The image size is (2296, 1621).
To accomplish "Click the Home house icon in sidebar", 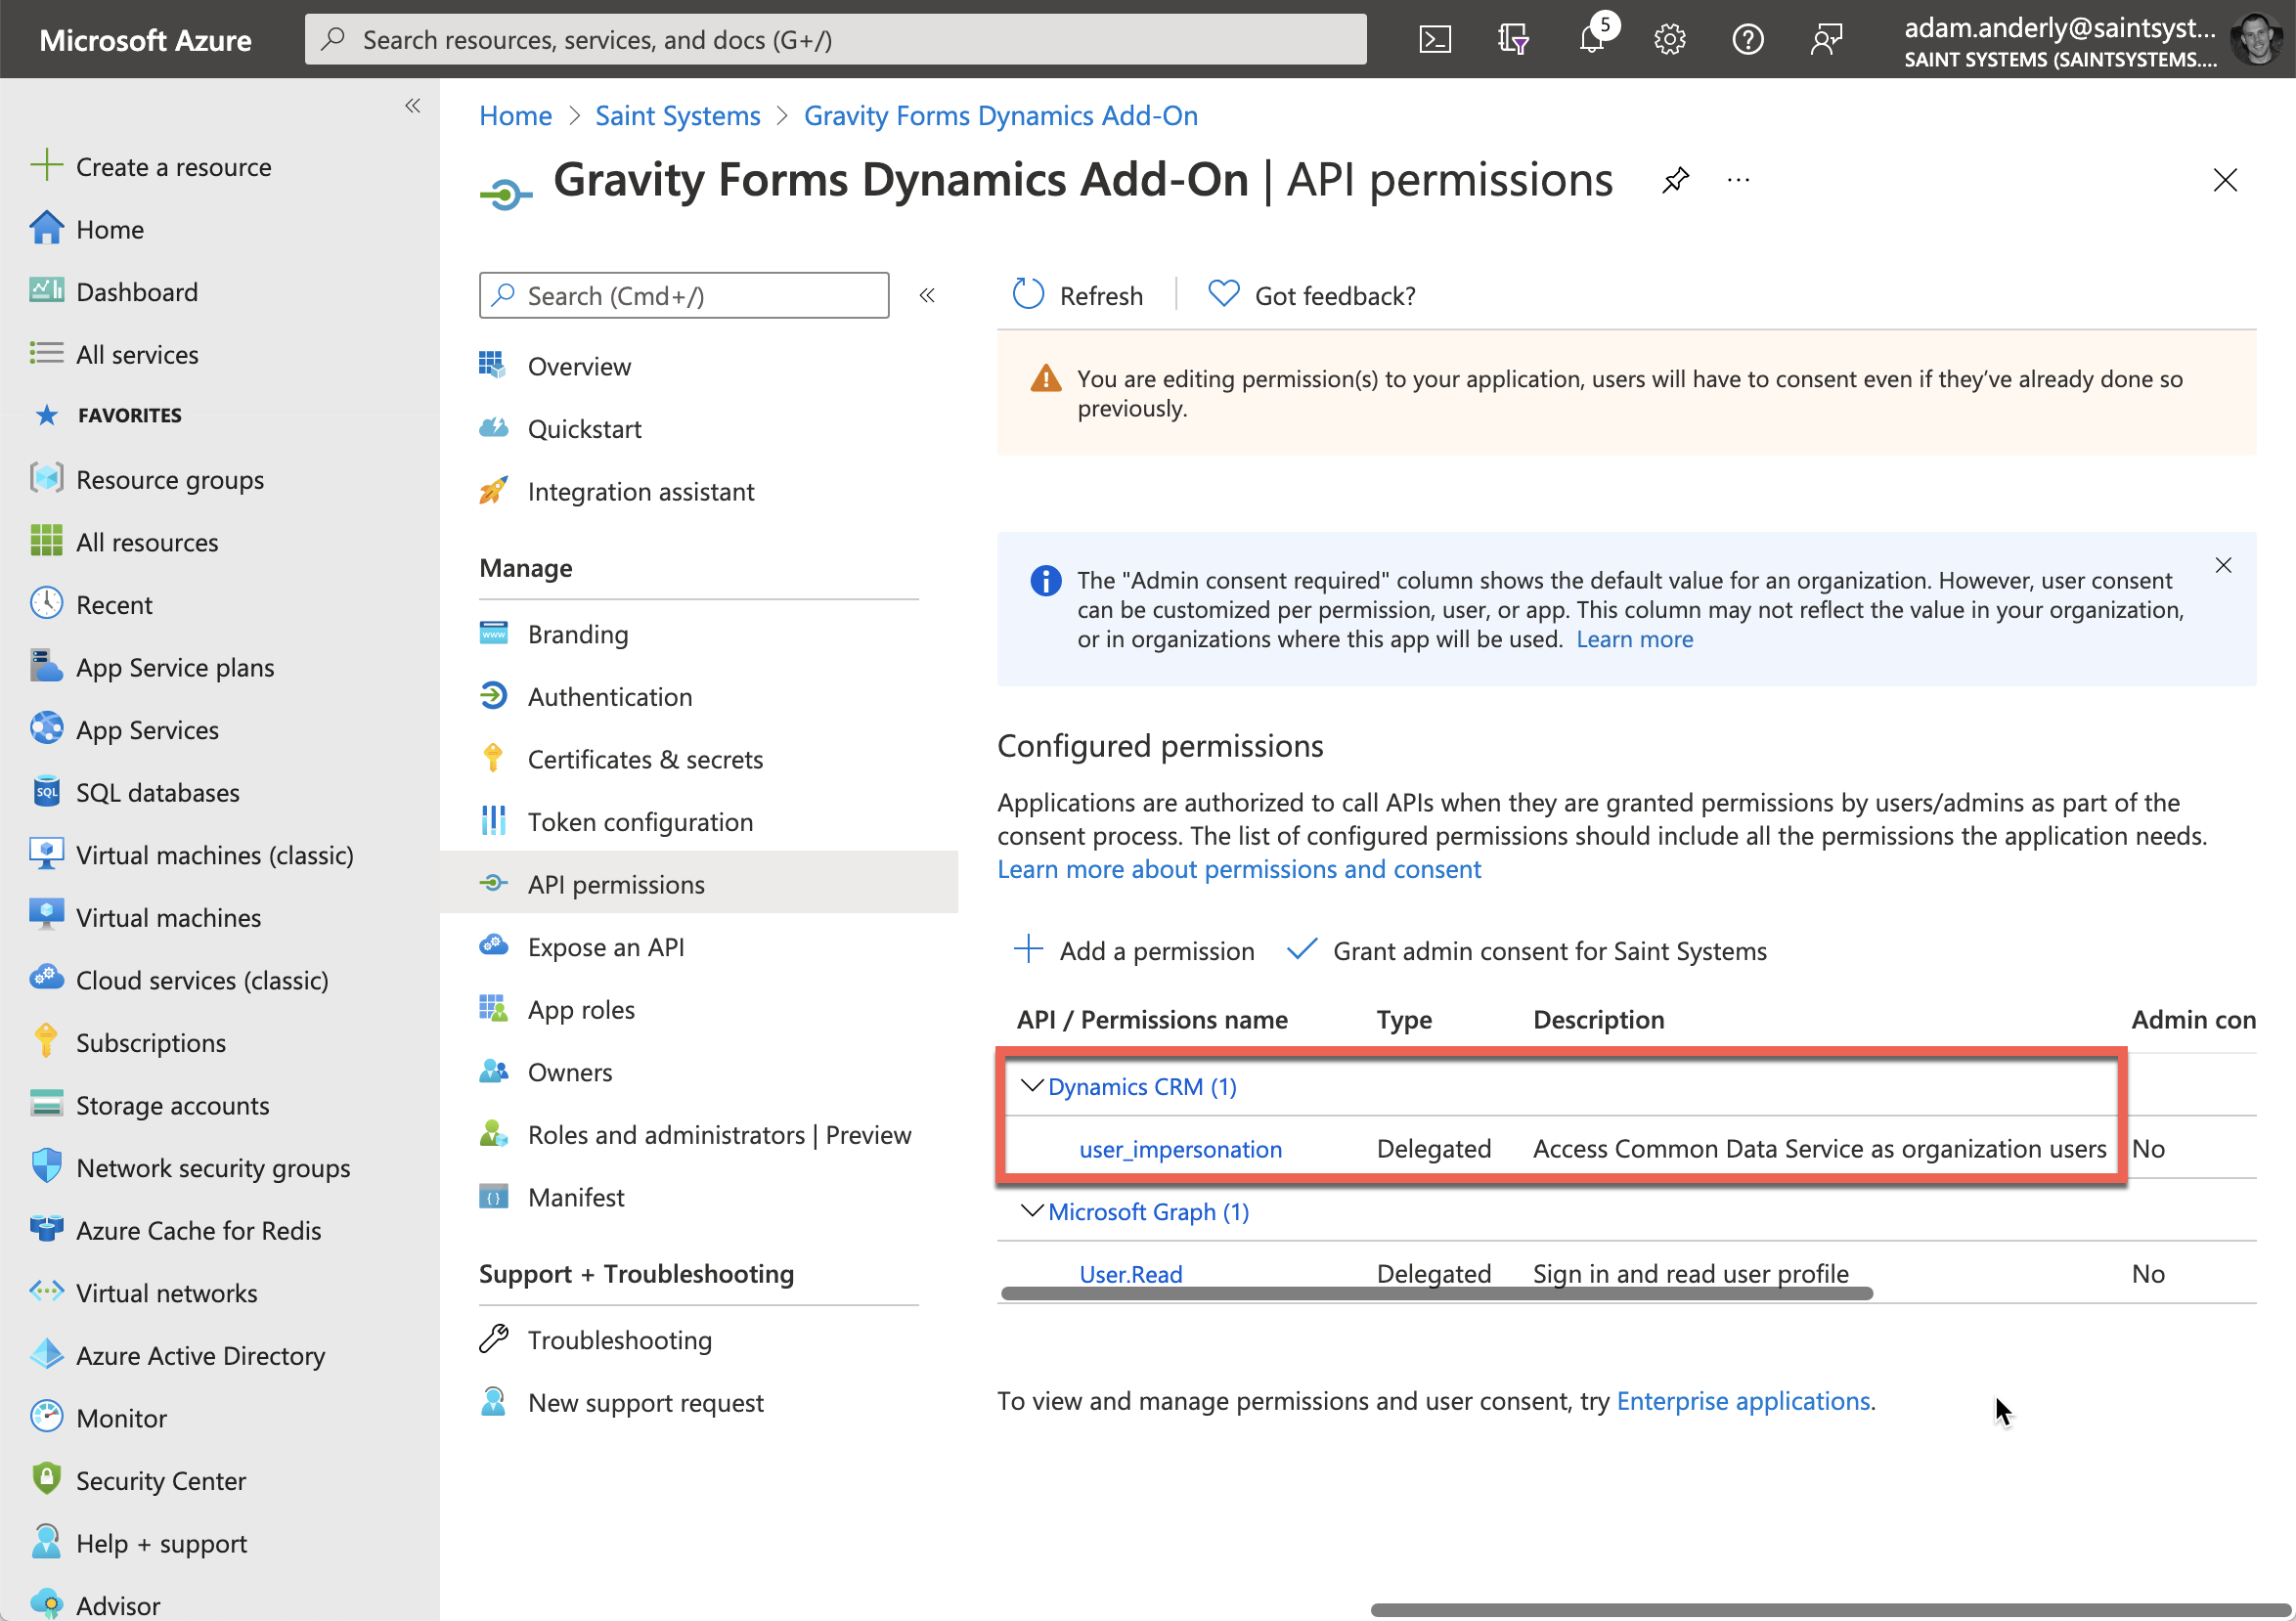I will pyautogui.click(x=46, y=228).
